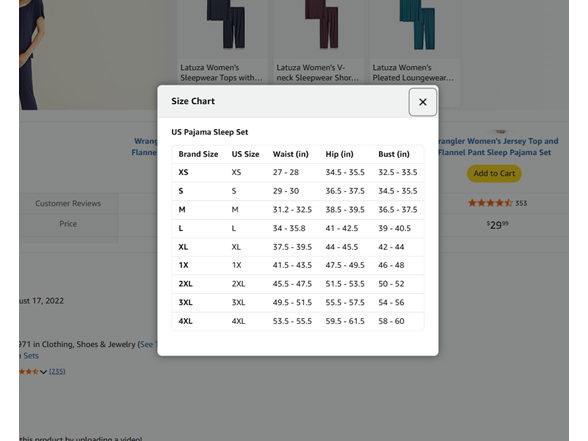This screenshot has width=588, height=441.
Task: Open the Latuza Women's Pleated Loungewear thumbnail
Action: tap(414, 41)
